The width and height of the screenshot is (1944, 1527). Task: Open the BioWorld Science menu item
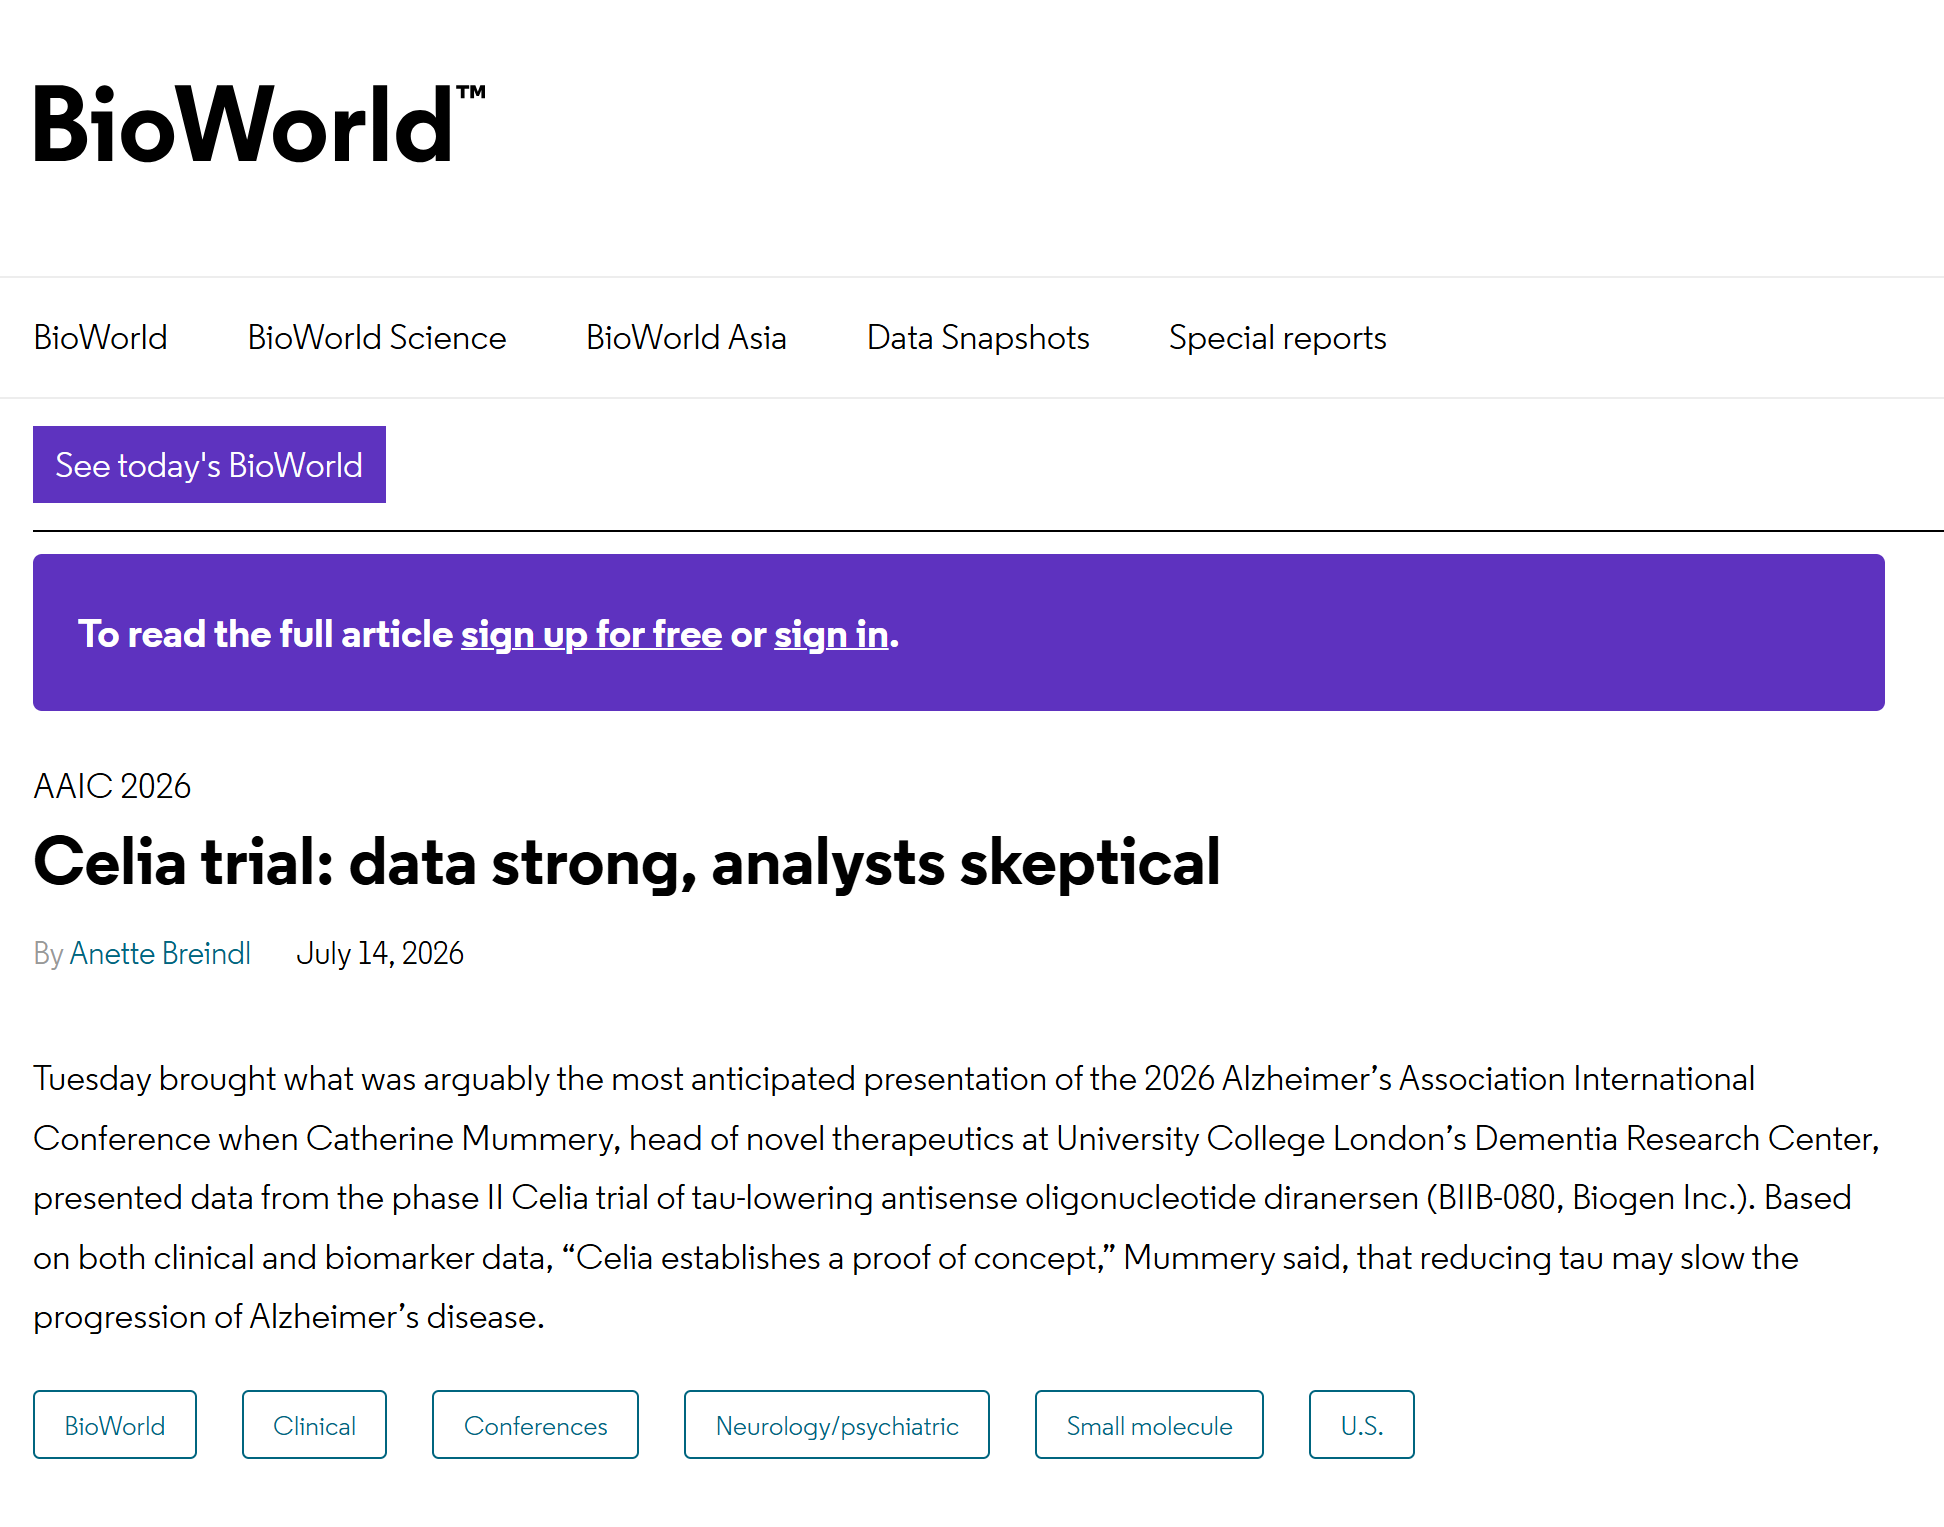(x=377, y=338)
